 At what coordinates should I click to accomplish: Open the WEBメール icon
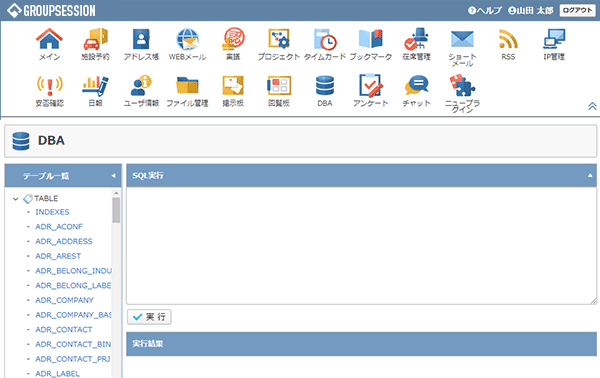click(187, 39)
